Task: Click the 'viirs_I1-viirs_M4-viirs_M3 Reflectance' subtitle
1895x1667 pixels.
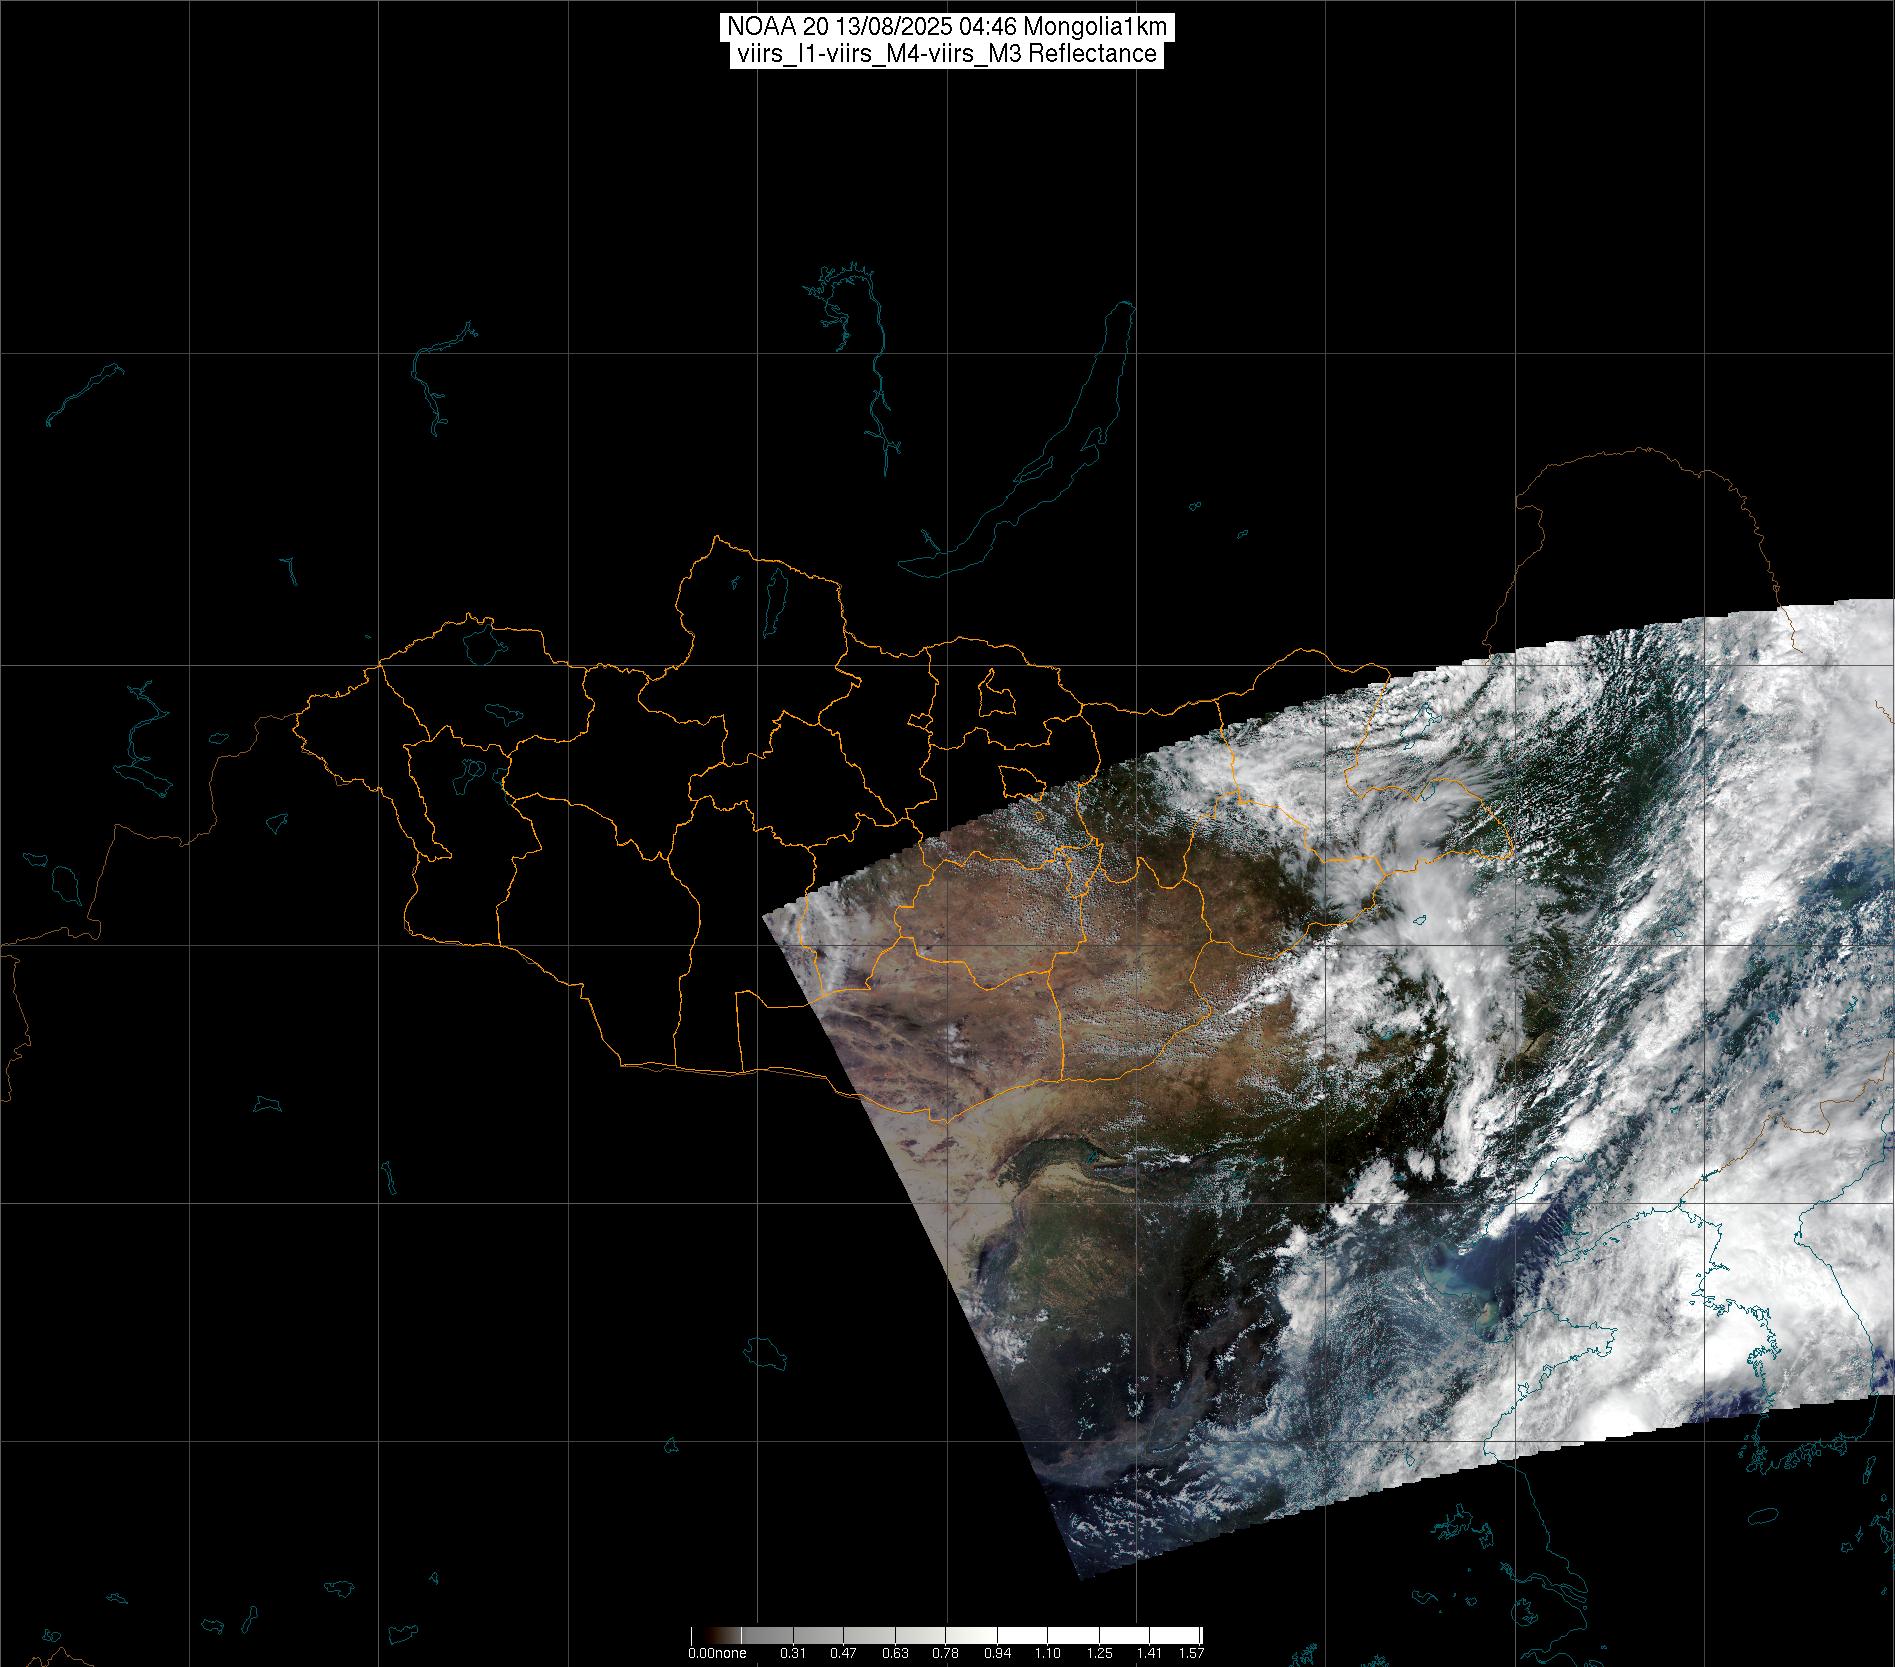Action: point(946,54)
